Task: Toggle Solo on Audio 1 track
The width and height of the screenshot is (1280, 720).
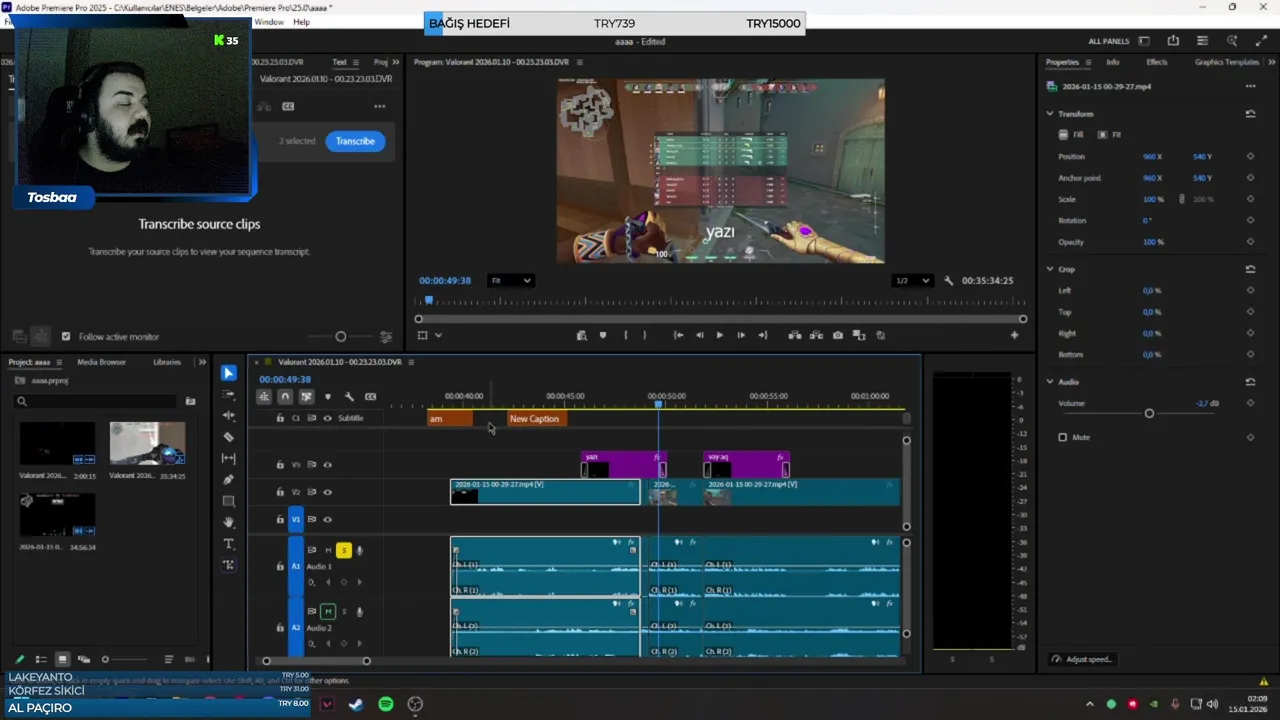Action: (344, 550)
